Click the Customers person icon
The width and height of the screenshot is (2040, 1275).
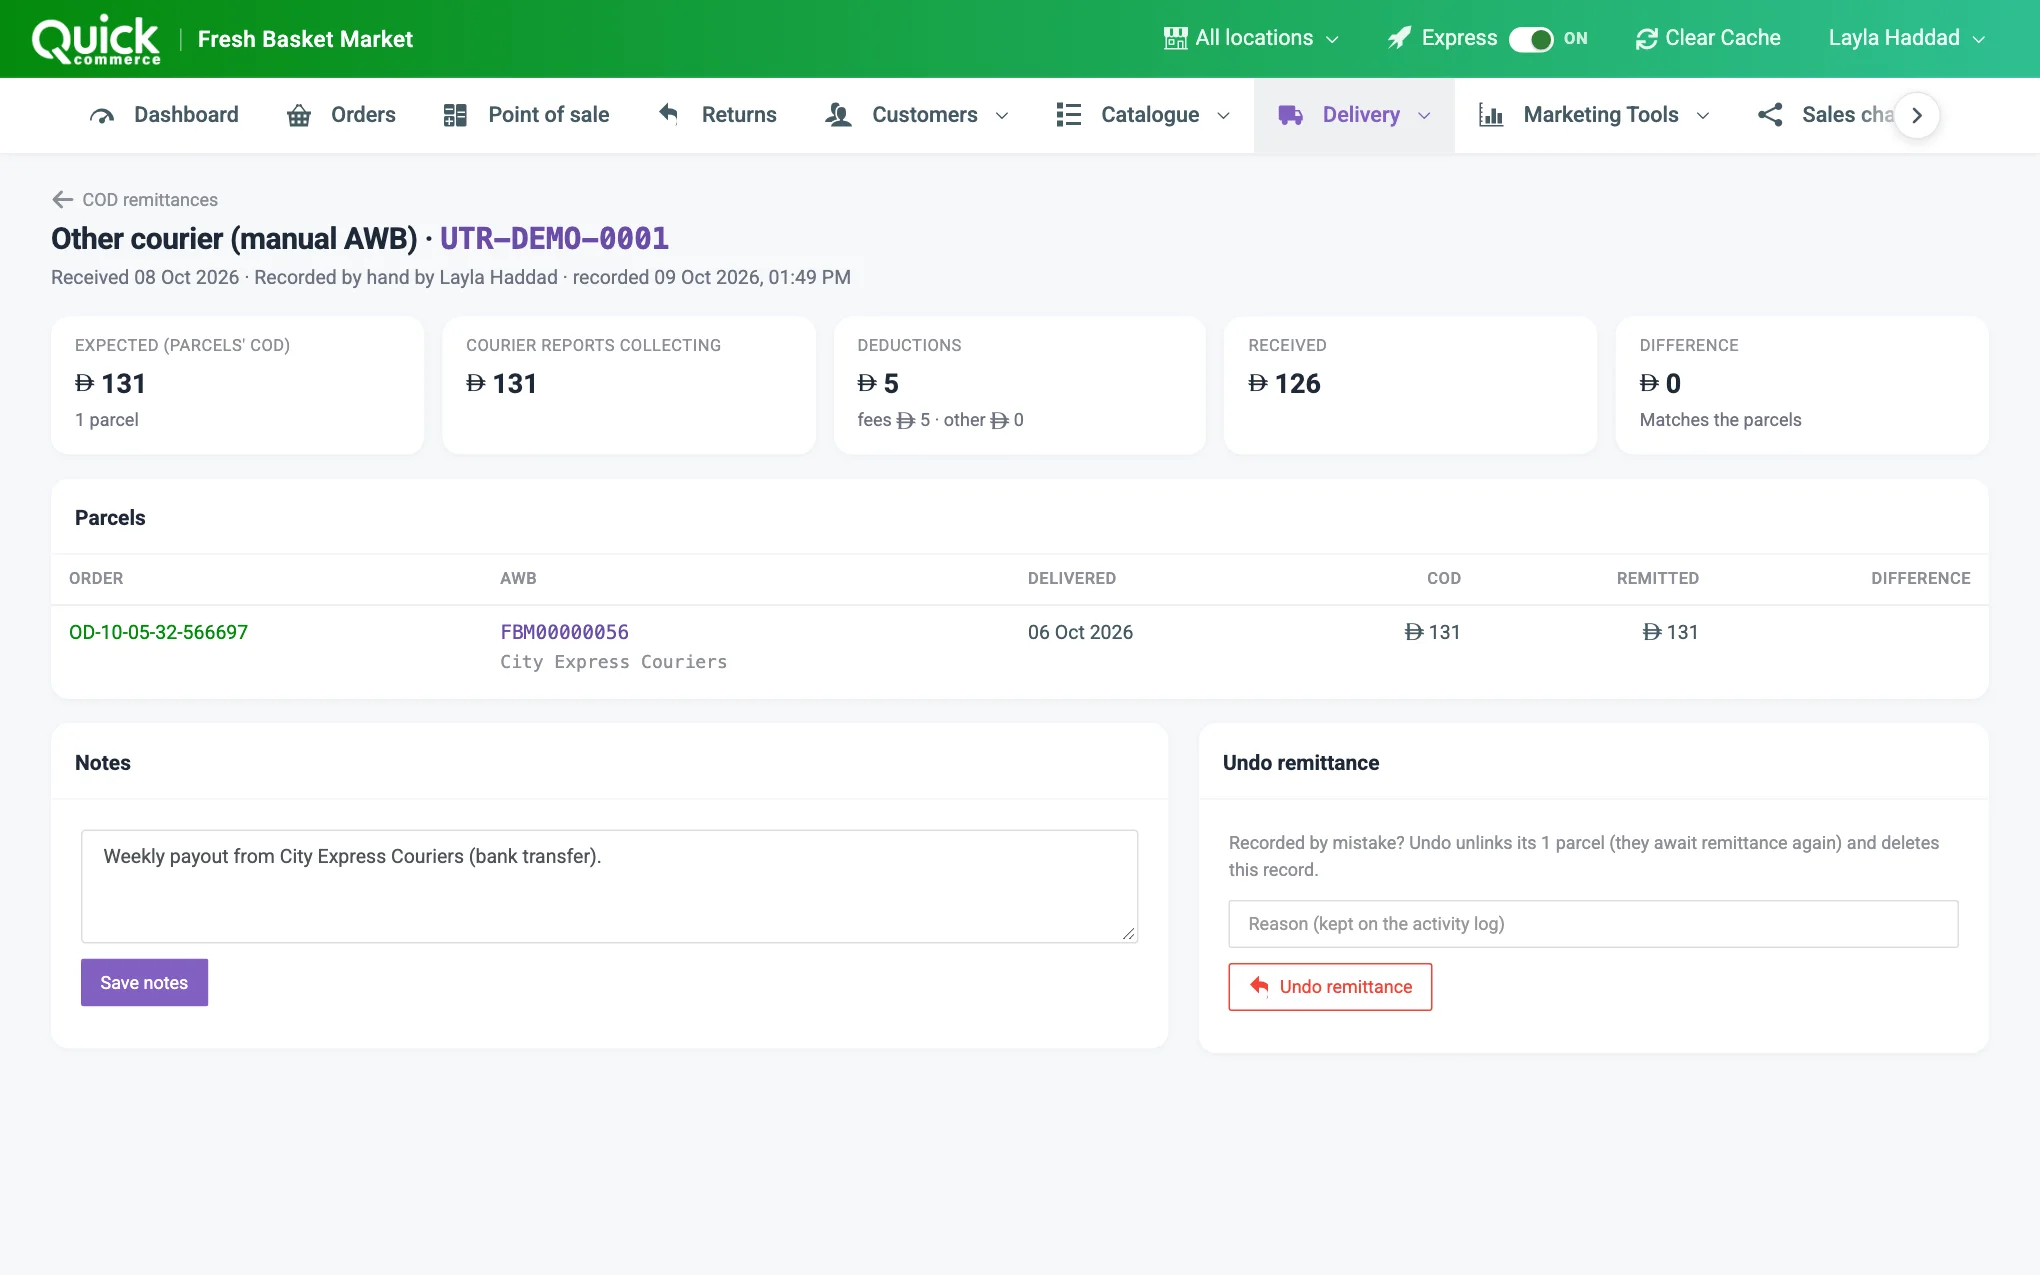838,115
